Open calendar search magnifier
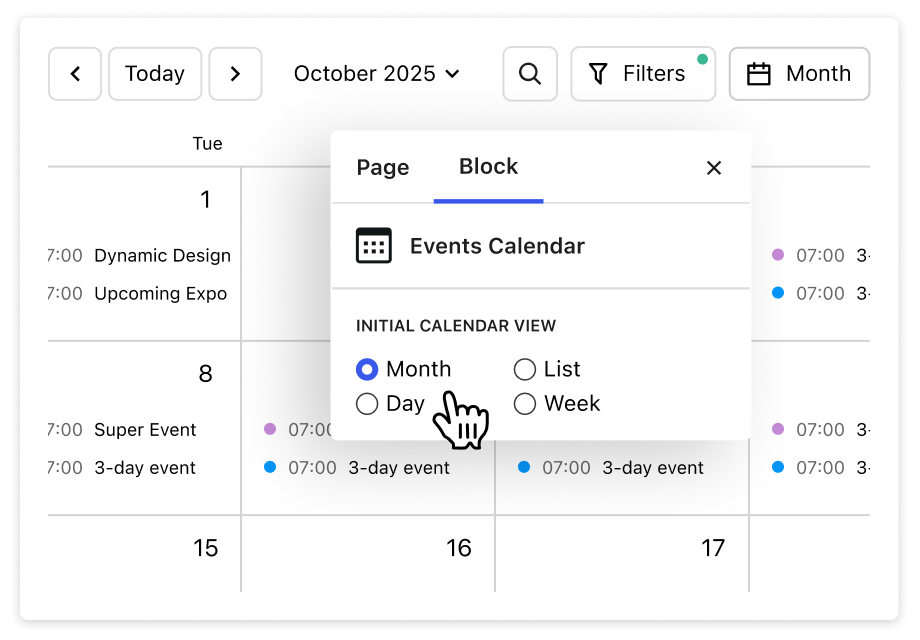The image size is (920, 640). [x=530, y=74]
